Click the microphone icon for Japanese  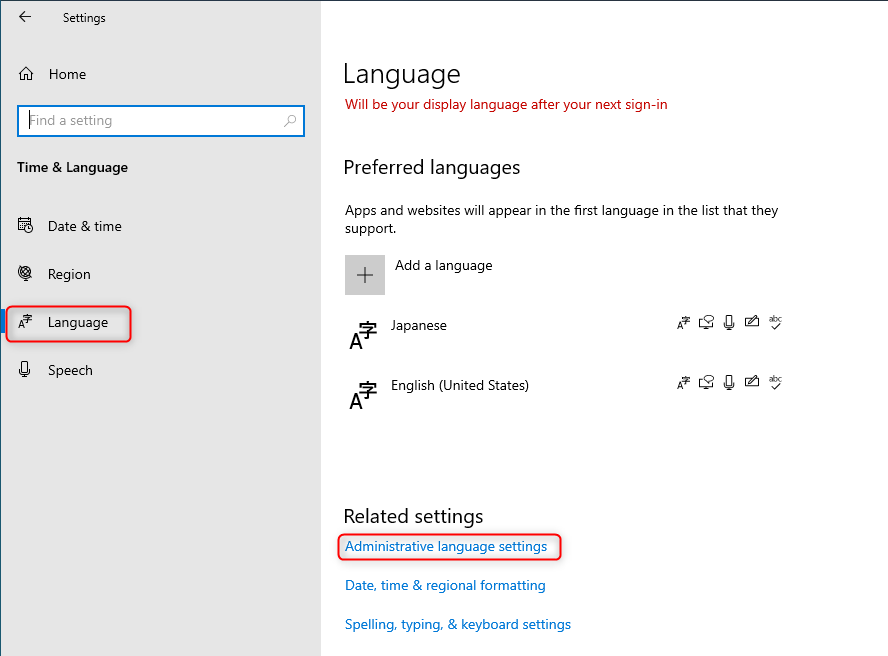[729, 322]
